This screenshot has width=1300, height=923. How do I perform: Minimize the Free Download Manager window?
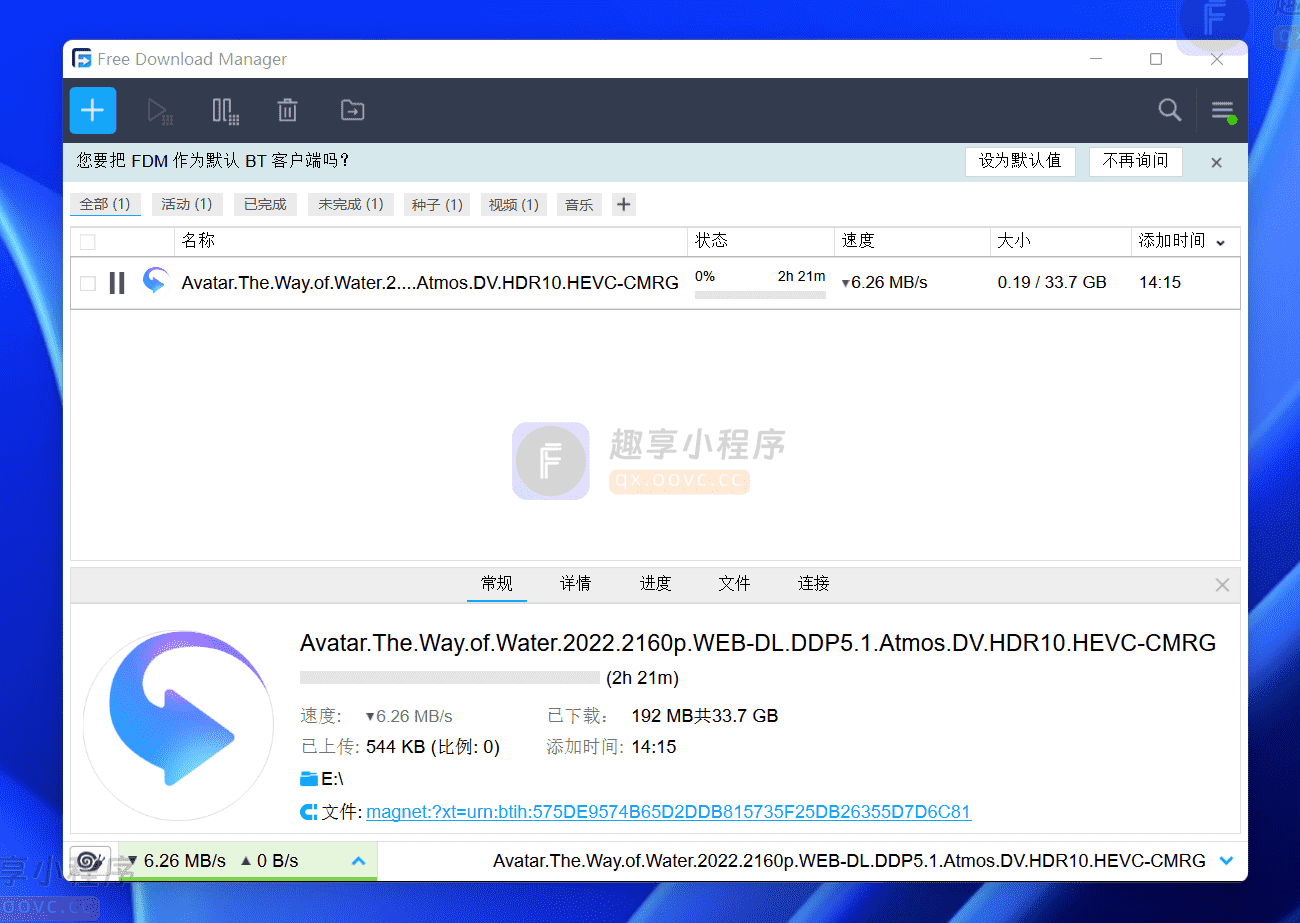1097,59
